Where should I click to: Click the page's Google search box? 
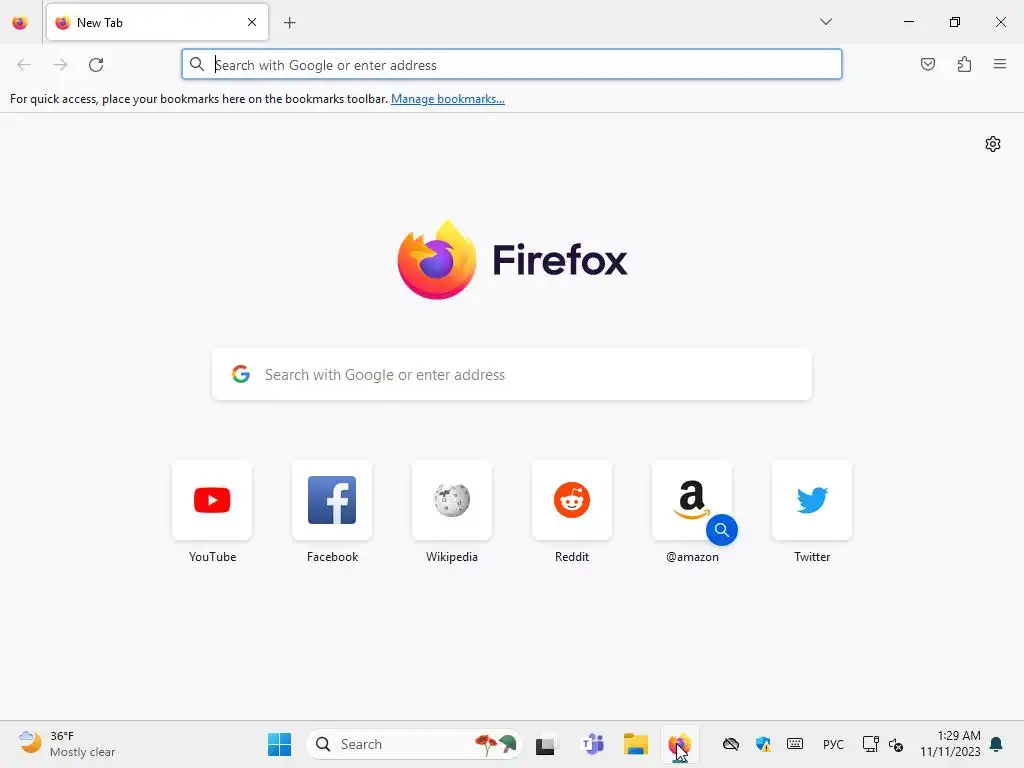(x=512, y=374)
